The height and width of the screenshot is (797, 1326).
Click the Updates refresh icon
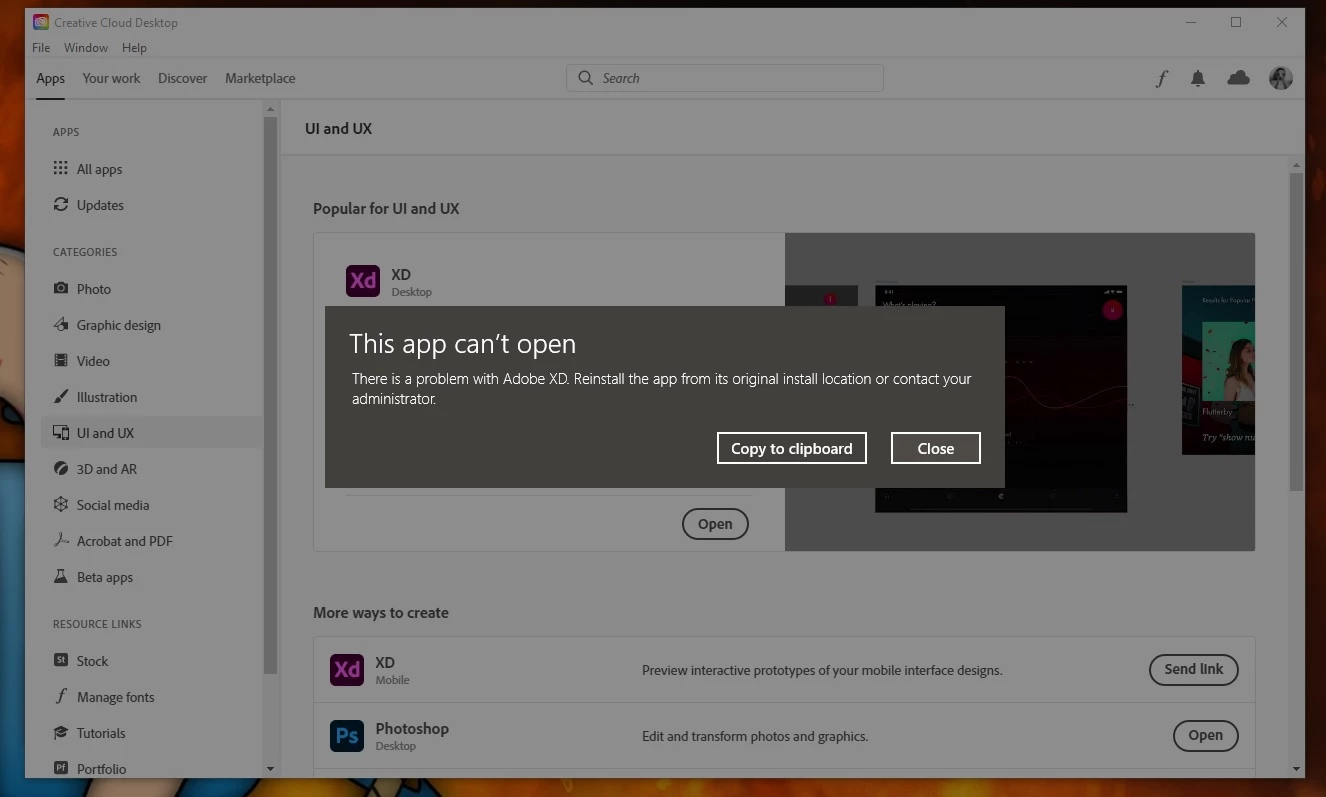[x=61, y=205]
